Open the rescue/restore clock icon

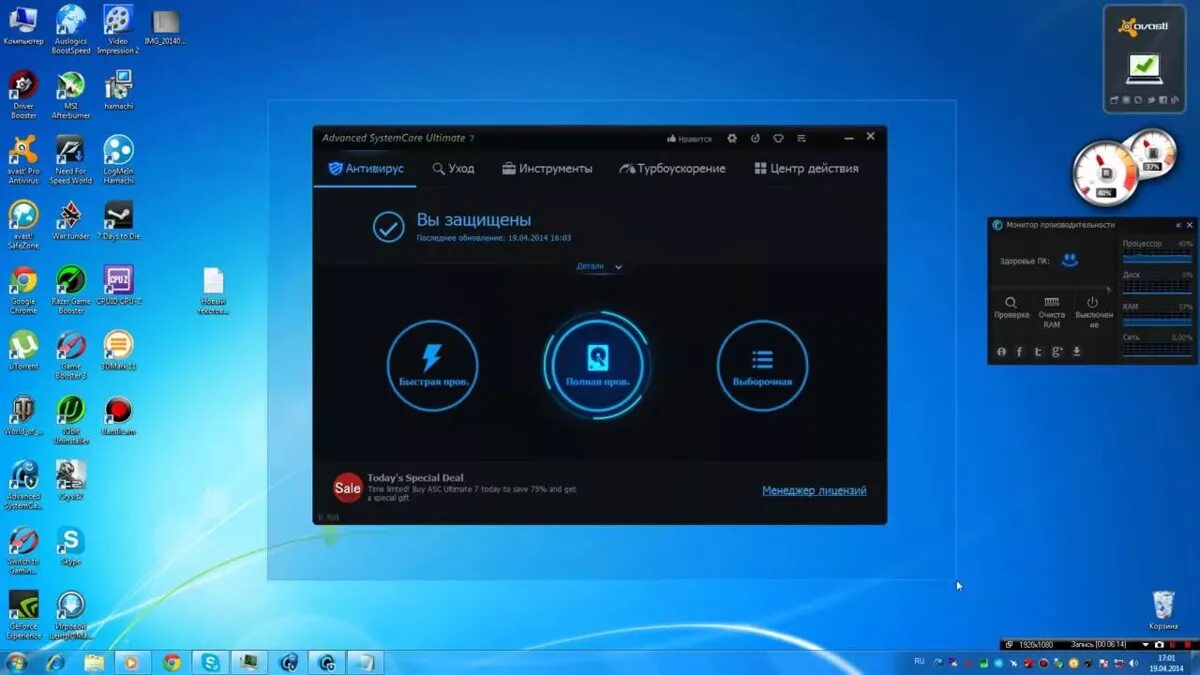(755, 138)
